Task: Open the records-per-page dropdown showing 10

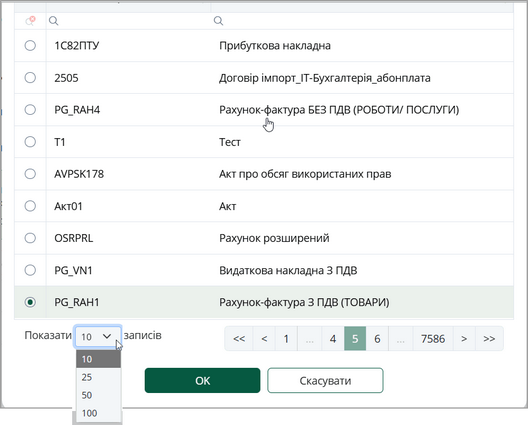Action: [x=98, y=336]
